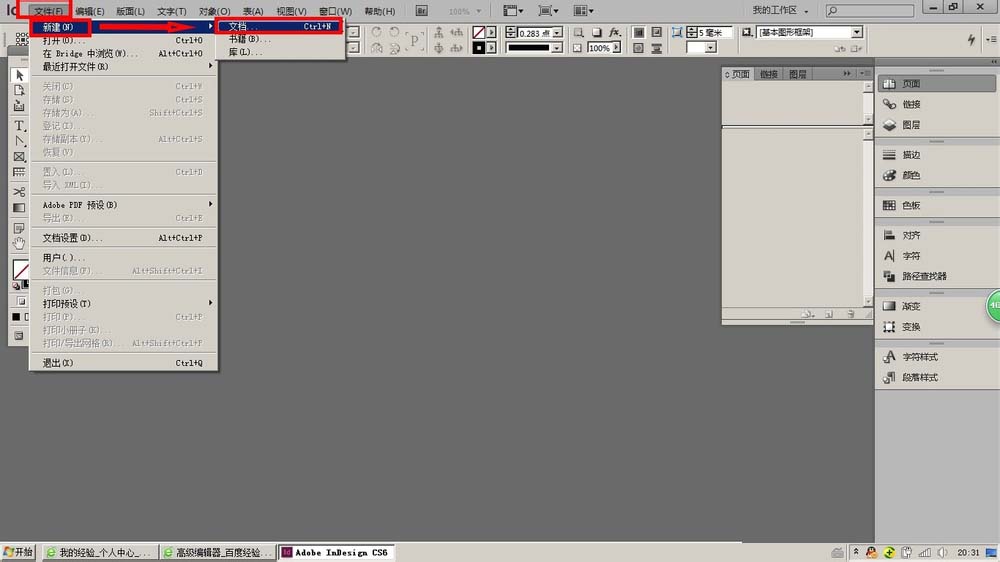The image size is (1000, 562).
Task: Click the drop shadow icon
Action: (x=596, y=32)
